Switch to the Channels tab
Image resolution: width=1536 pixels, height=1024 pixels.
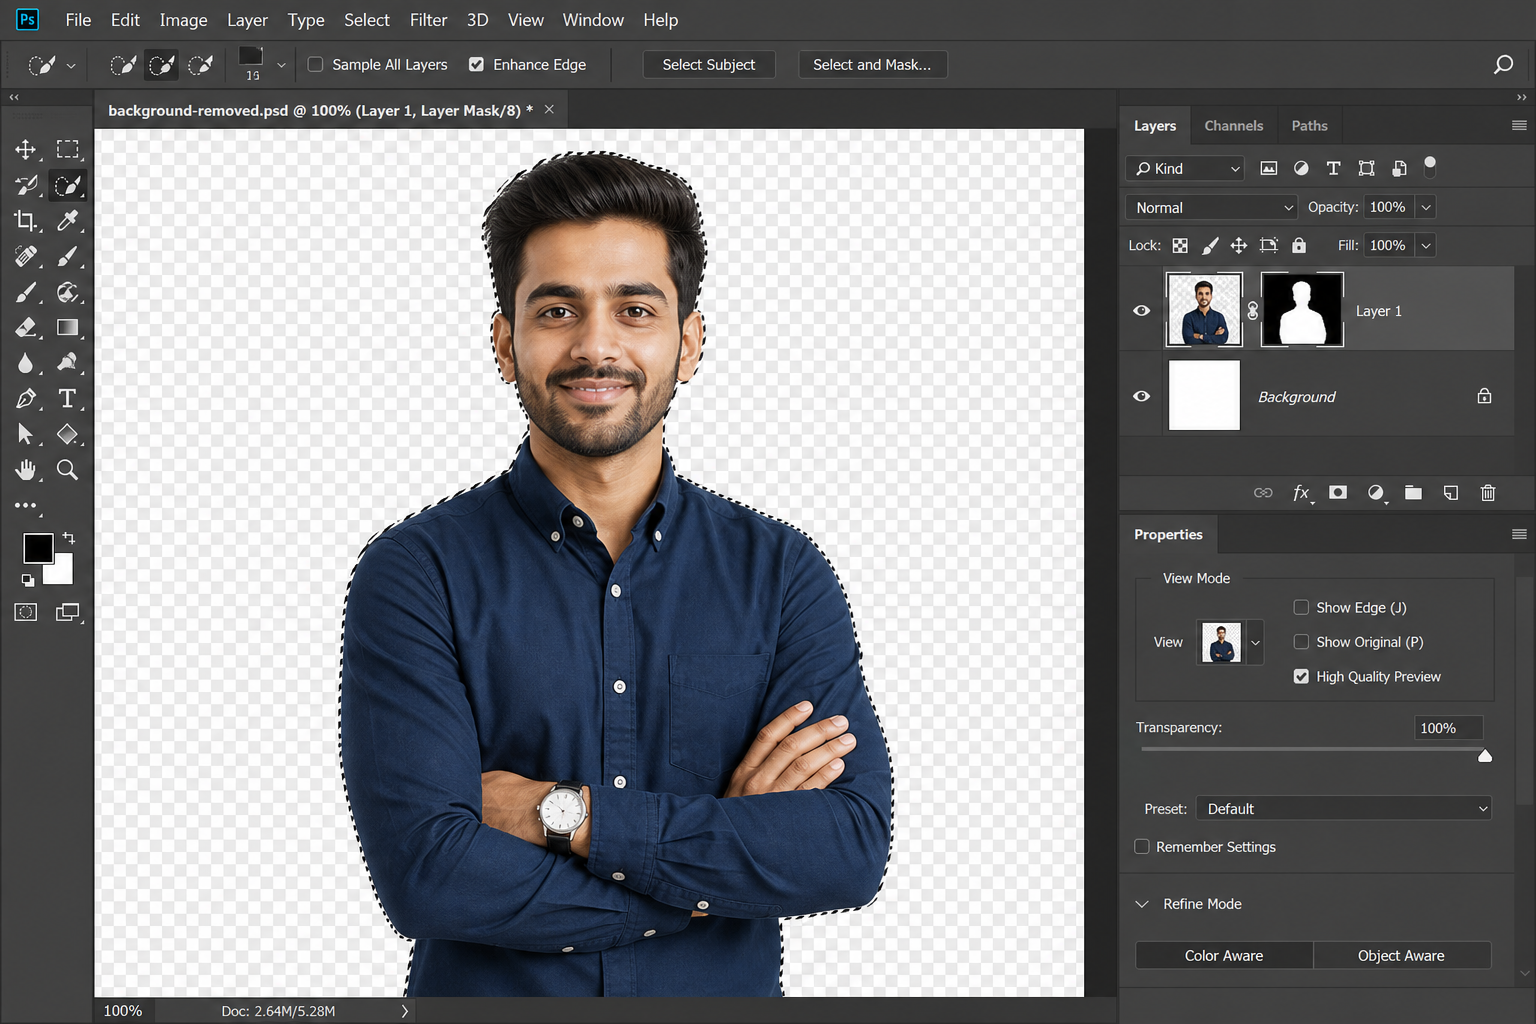coord(1234,126)
